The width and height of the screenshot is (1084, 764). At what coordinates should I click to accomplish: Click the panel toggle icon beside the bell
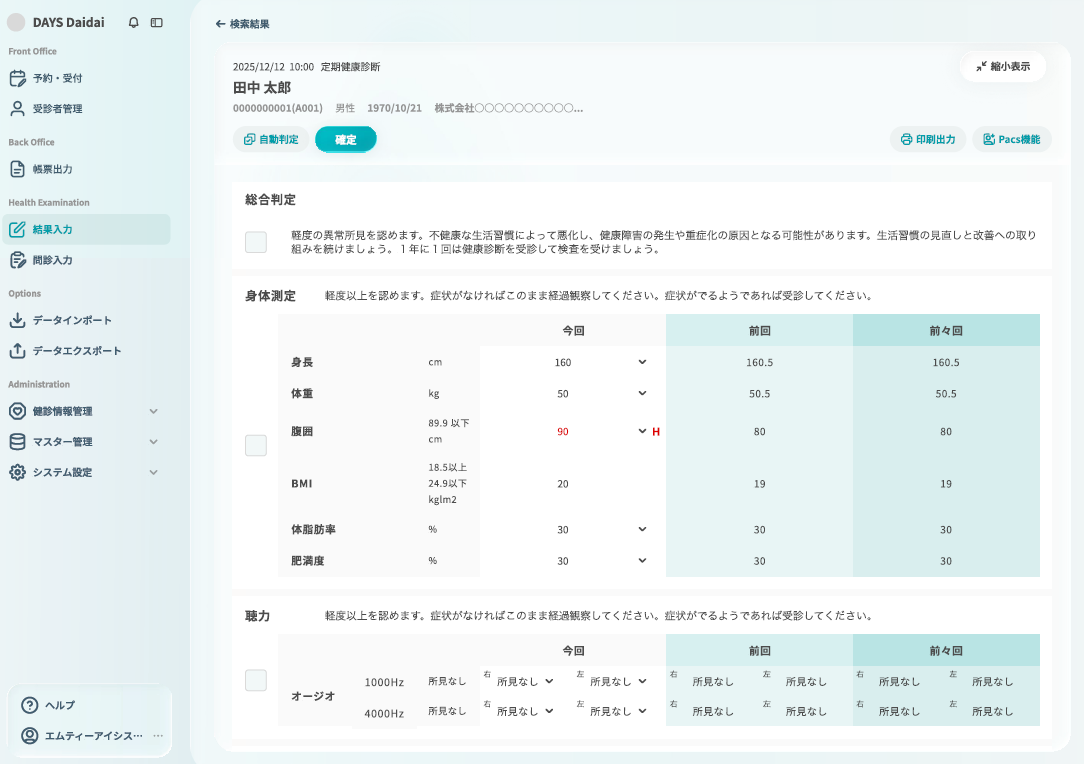point(157,22)
